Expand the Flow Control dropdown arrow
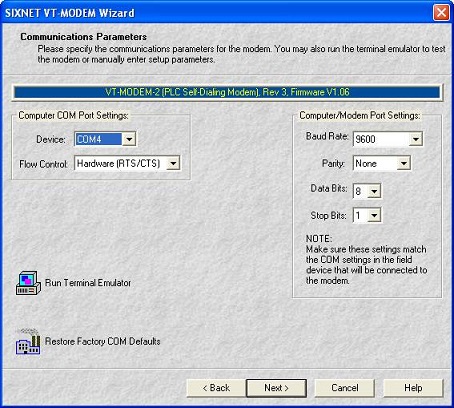 pos(173,163)
